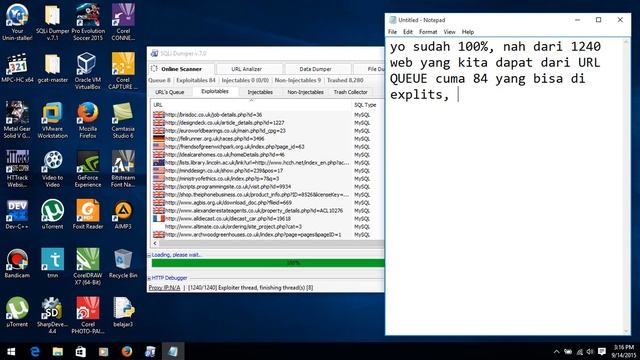Open Notepad File menu
The height and width of the screenshot is (360, 640).
[x=393, y=32]
